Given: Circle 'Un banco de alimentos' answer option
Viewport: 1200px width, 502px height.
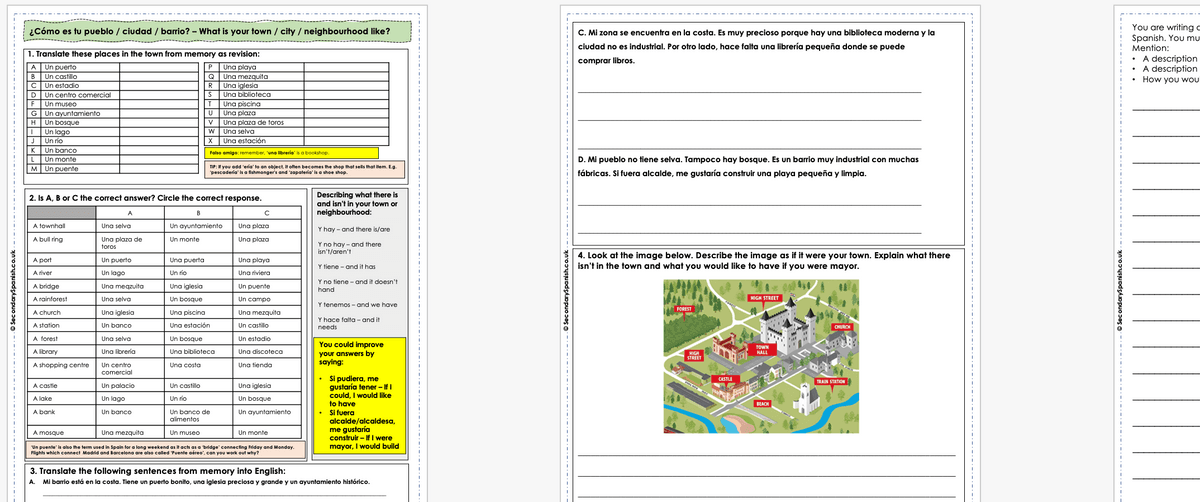Looking at the screenshot, I should tap(189, 415).
